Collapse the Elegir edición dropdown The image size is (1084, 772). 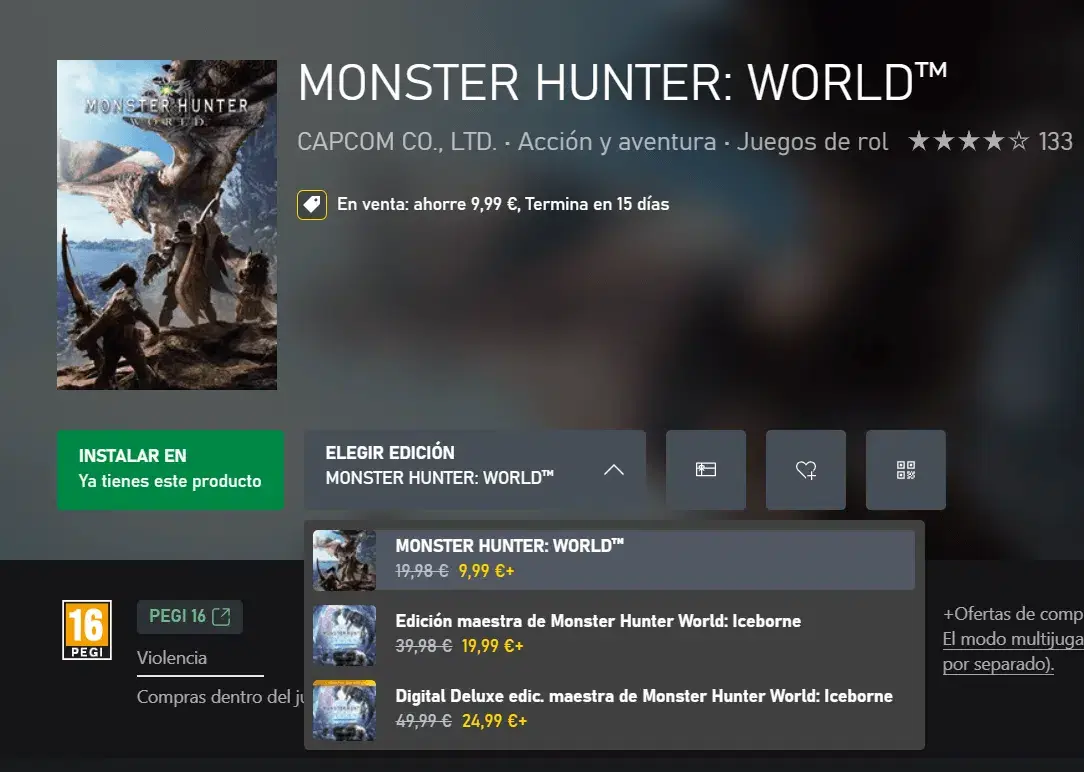tap(475, 470)
